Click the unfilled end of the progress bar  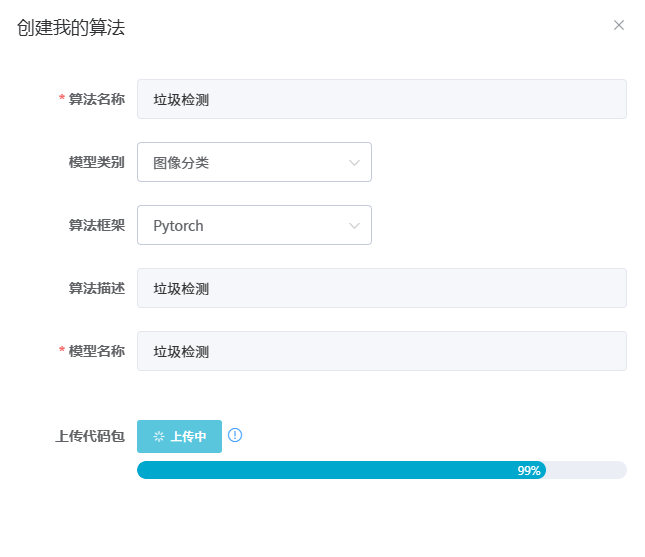pyautogui.click(x=587, y=470)
